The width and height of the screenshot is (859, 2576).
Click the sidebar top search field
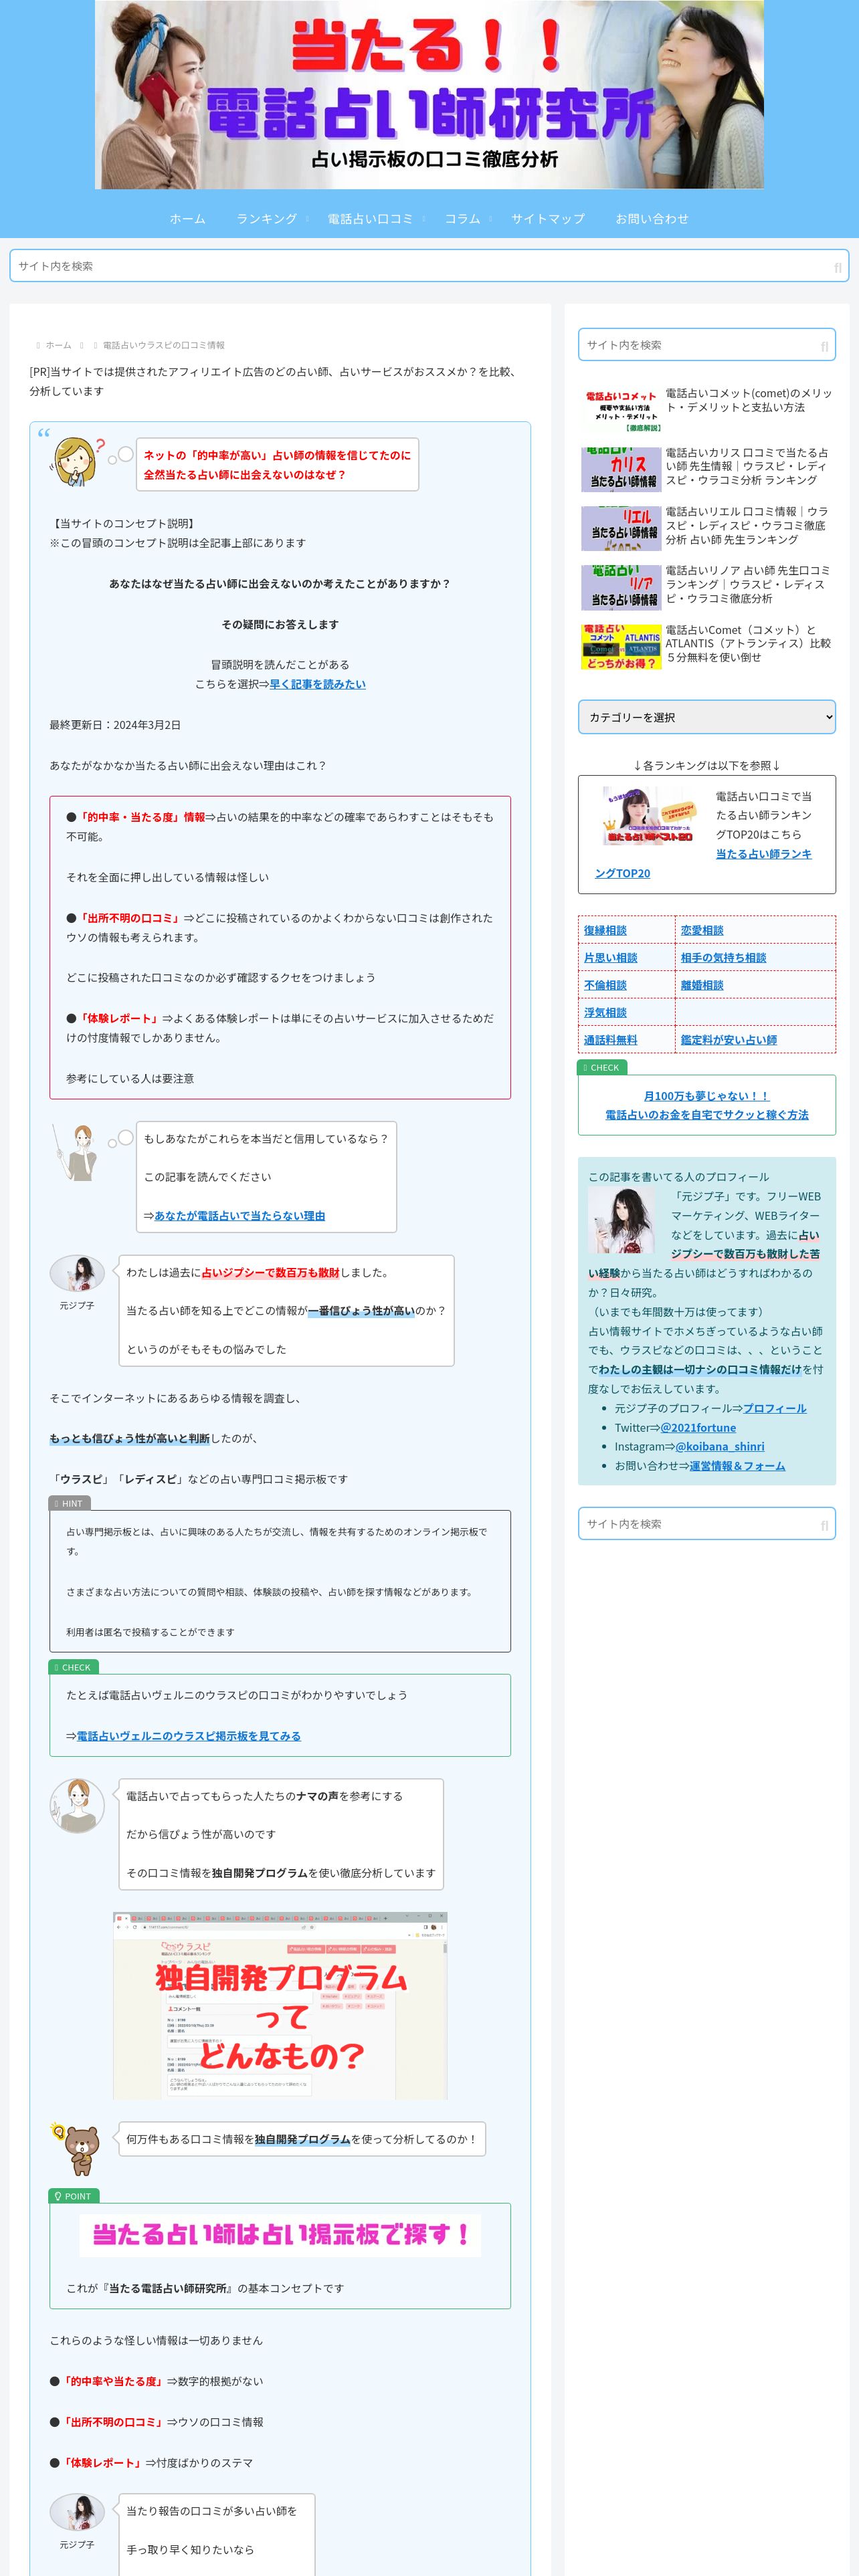[706, 345]
